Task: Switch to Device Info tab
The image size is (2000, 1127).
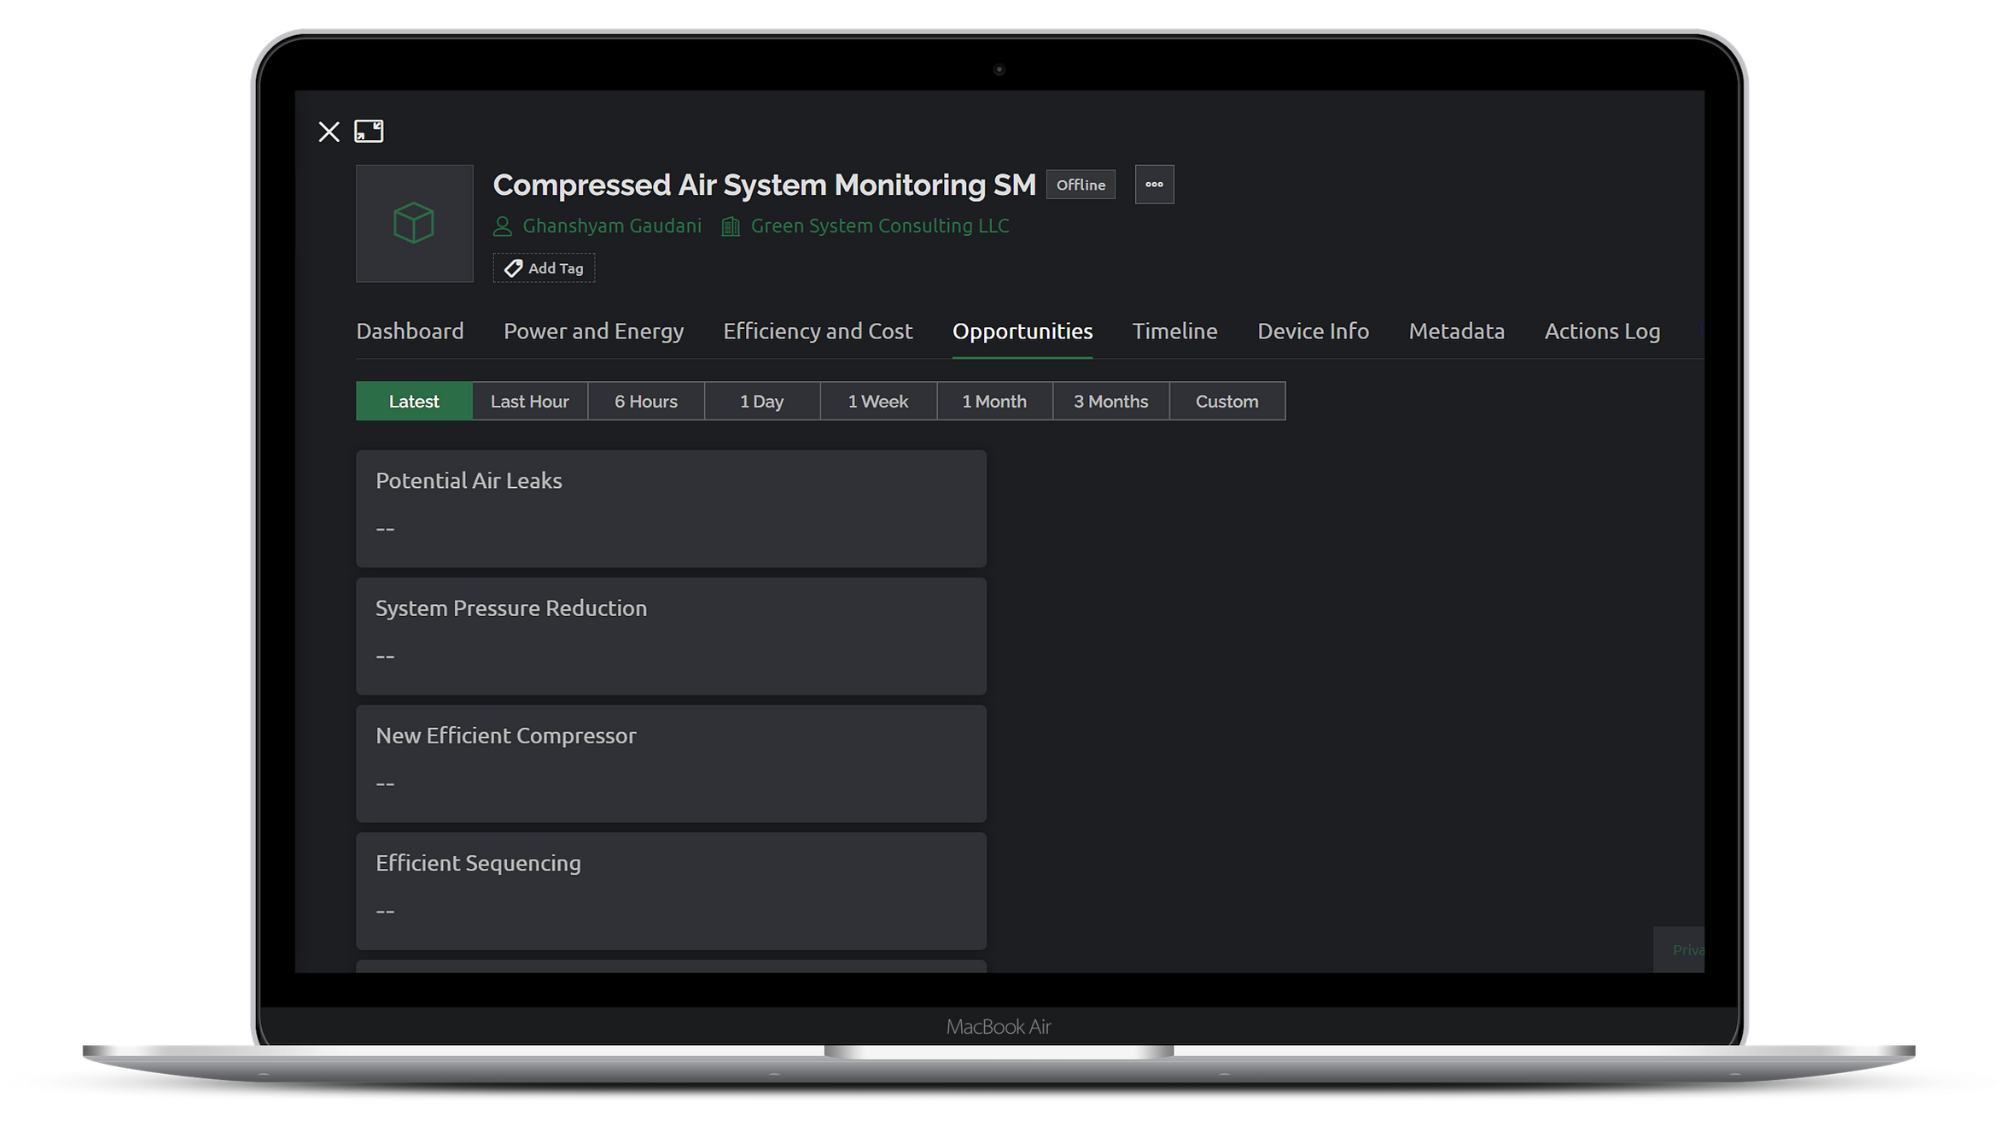Action: pyautogui.click(x=1312, y=331)
